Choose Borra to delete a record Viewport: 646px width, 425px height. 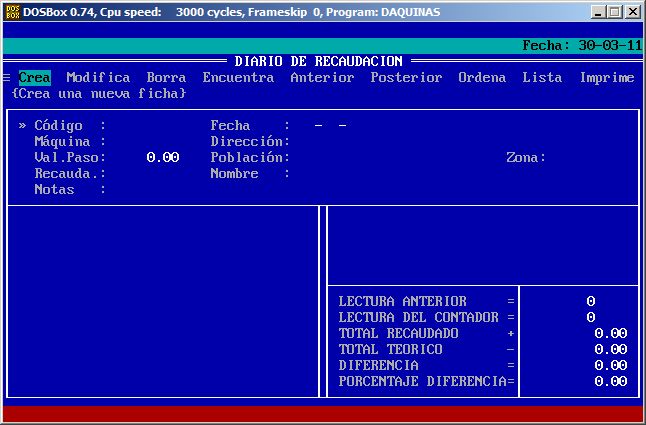click(x=166, y=78)
